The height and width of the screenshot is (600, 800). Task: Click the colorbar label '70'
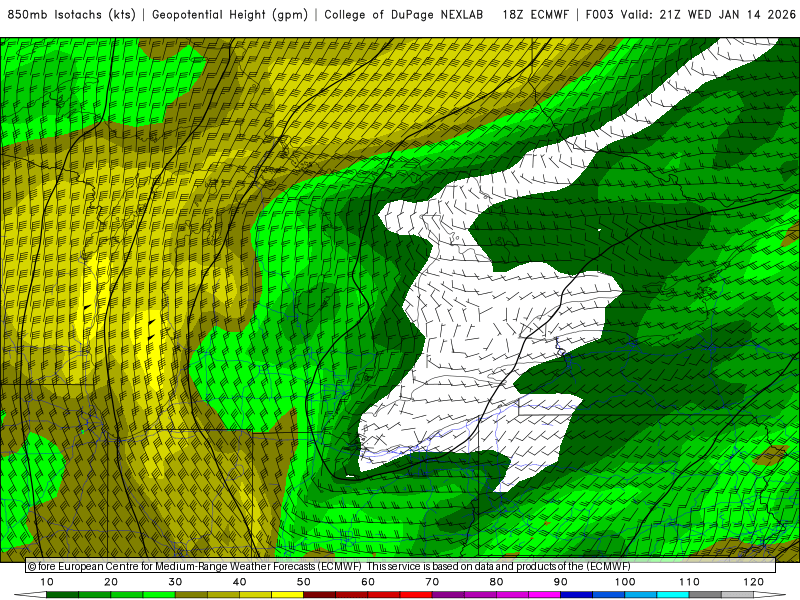pyautogui.click(x=432, y=582)
